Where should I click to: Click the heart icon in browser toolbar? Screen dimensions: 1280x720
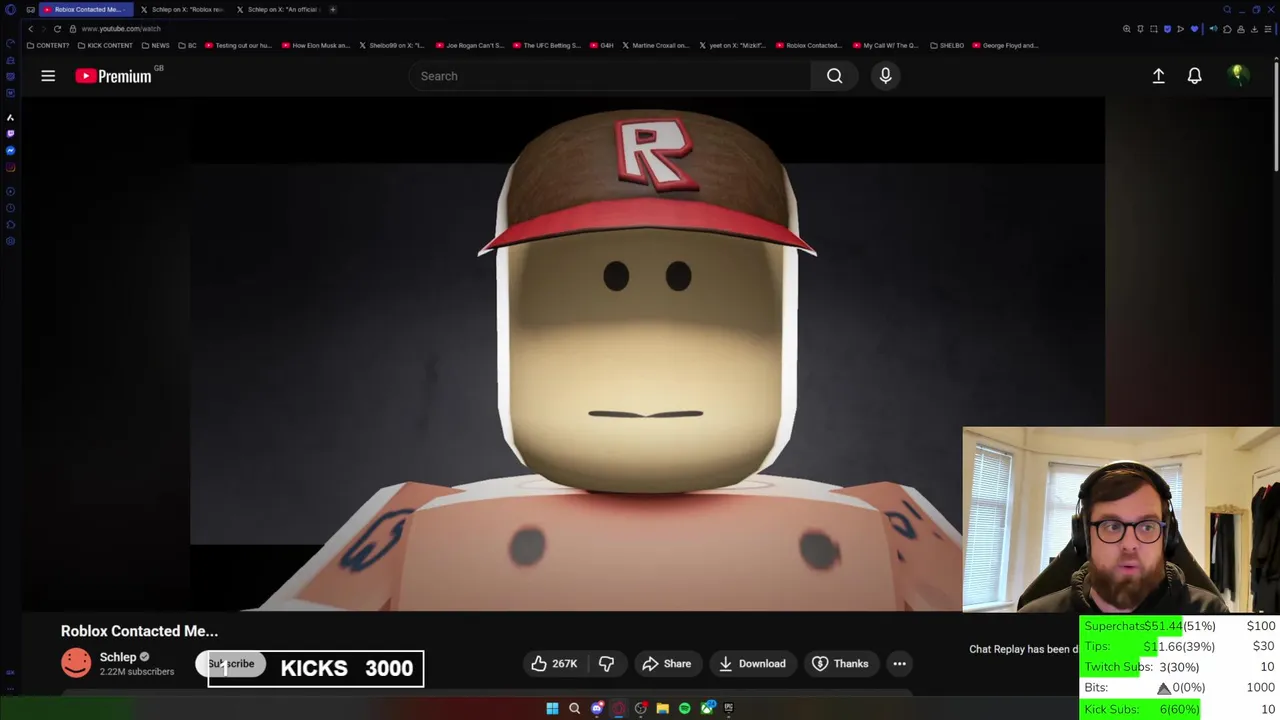[1193, 29]
